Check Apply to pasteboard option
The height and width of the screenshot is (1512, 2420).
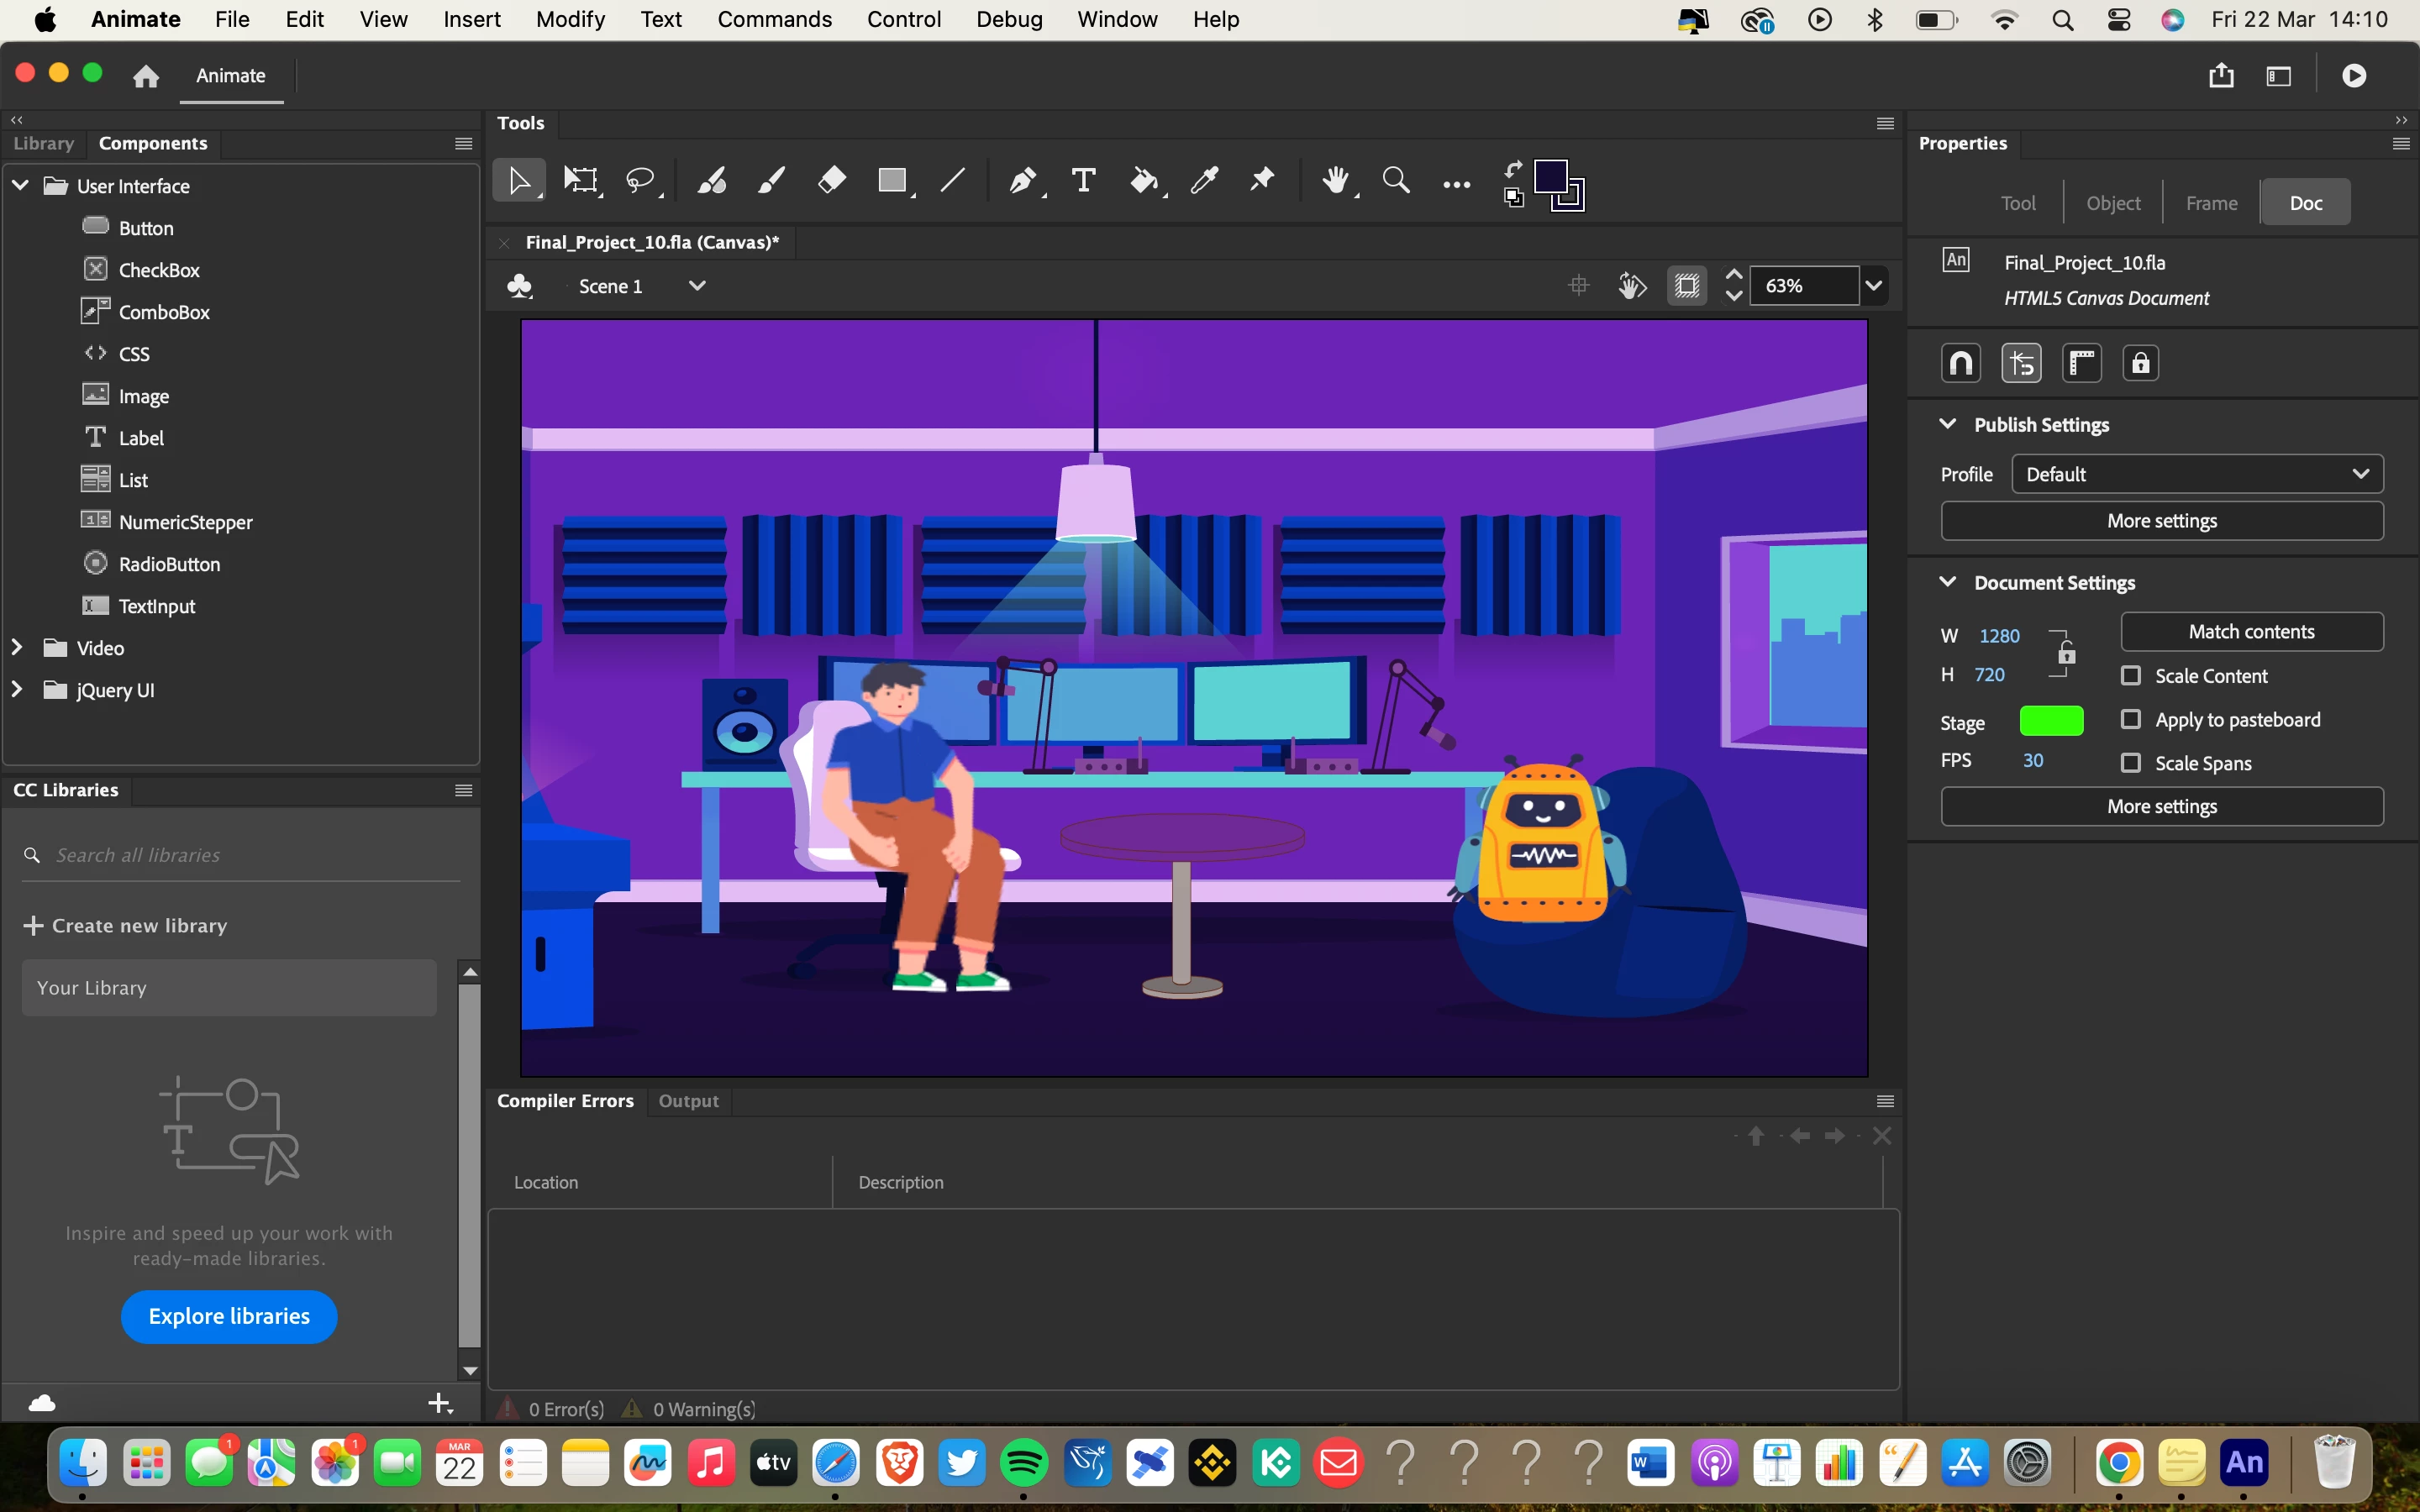(x=2131, y=720)
